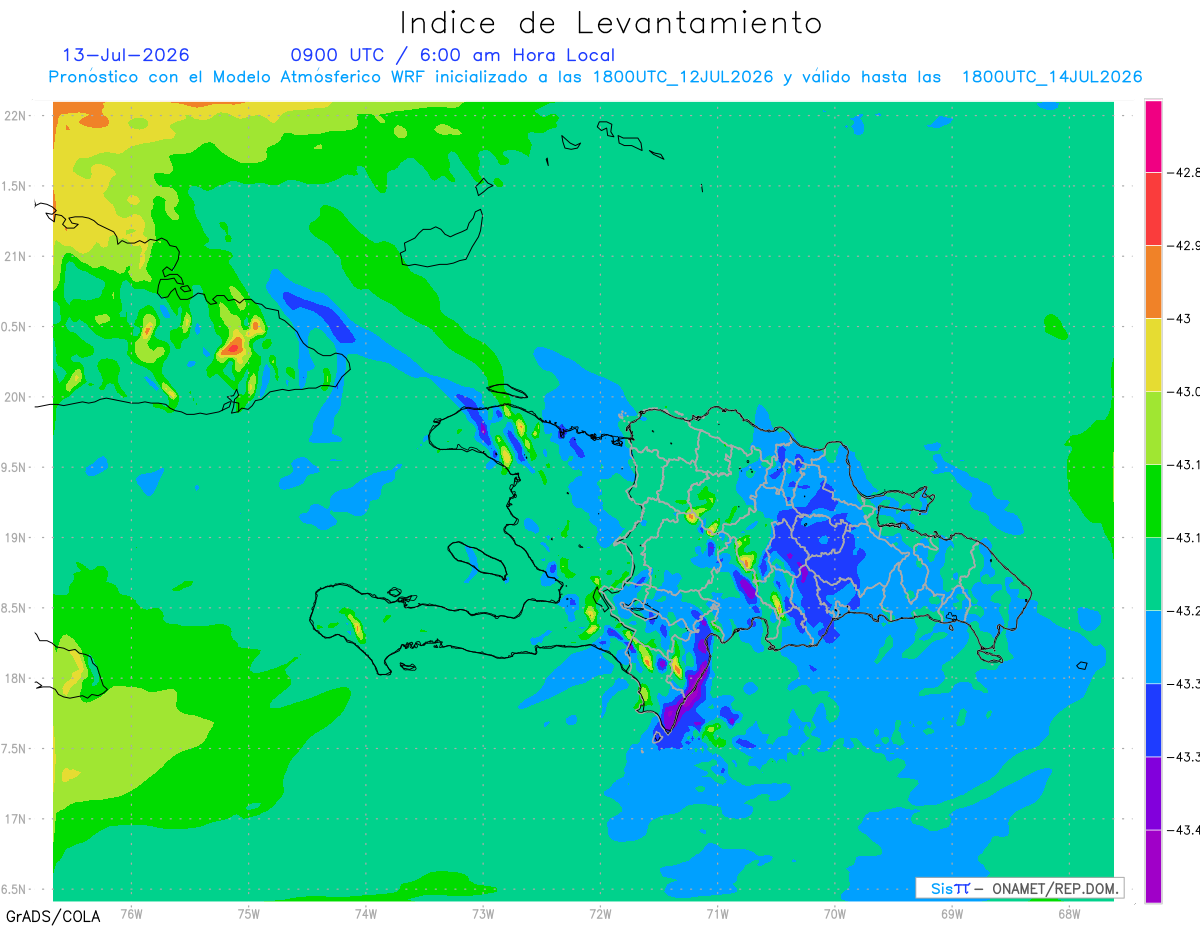Image resolution: width=1200 pixels, height=927 pixels.
Task: Click longitude label "76W"
Action: (x=131, y=913)
